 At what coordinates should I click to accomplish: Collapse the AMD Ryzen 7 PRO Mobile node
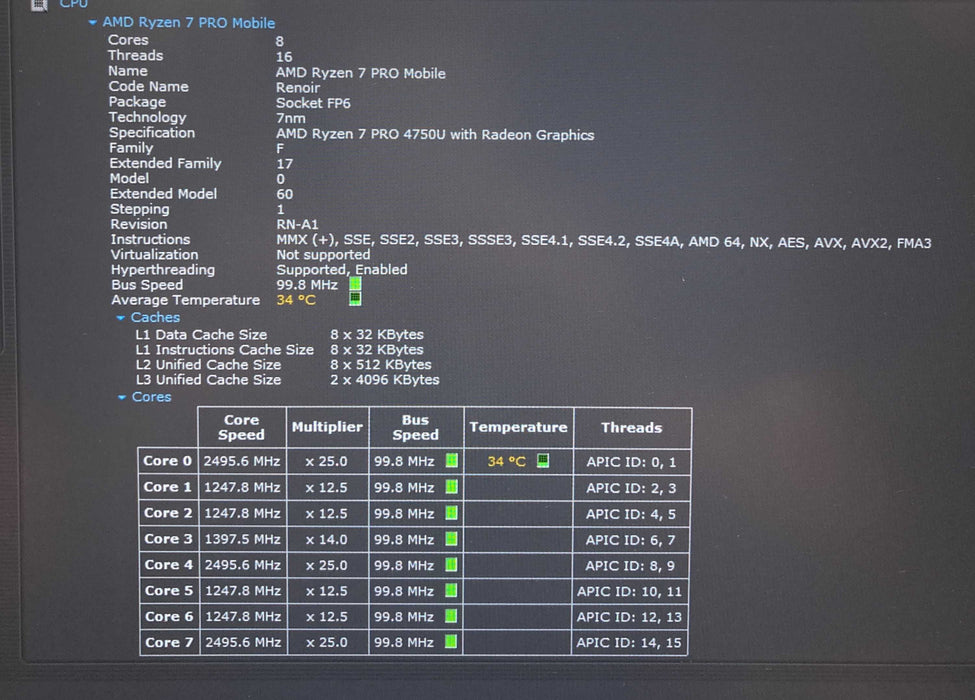pos(93,22)
